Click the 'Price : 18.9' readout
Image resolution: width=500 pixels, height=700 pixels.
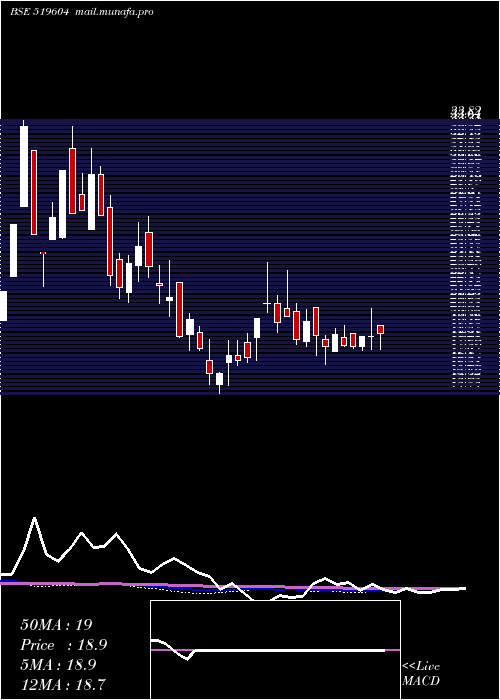tap(64, 645)
